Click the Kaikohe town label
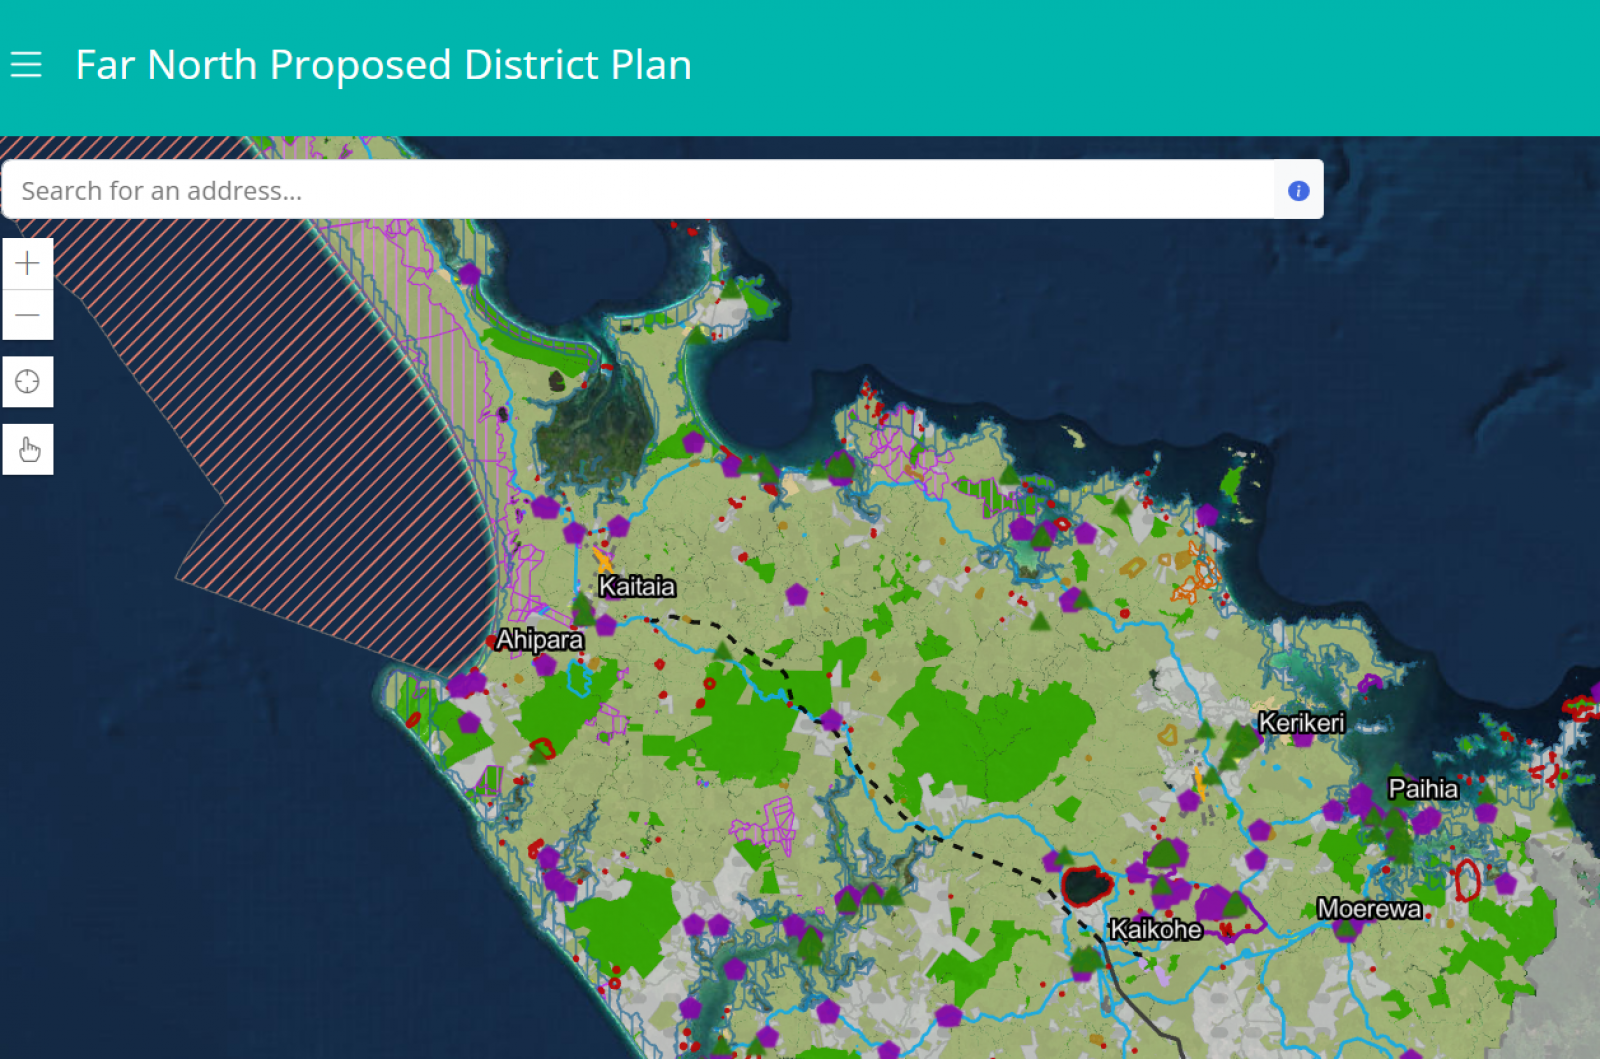Viewport: 1600px width, 1059px height. 1156,930
